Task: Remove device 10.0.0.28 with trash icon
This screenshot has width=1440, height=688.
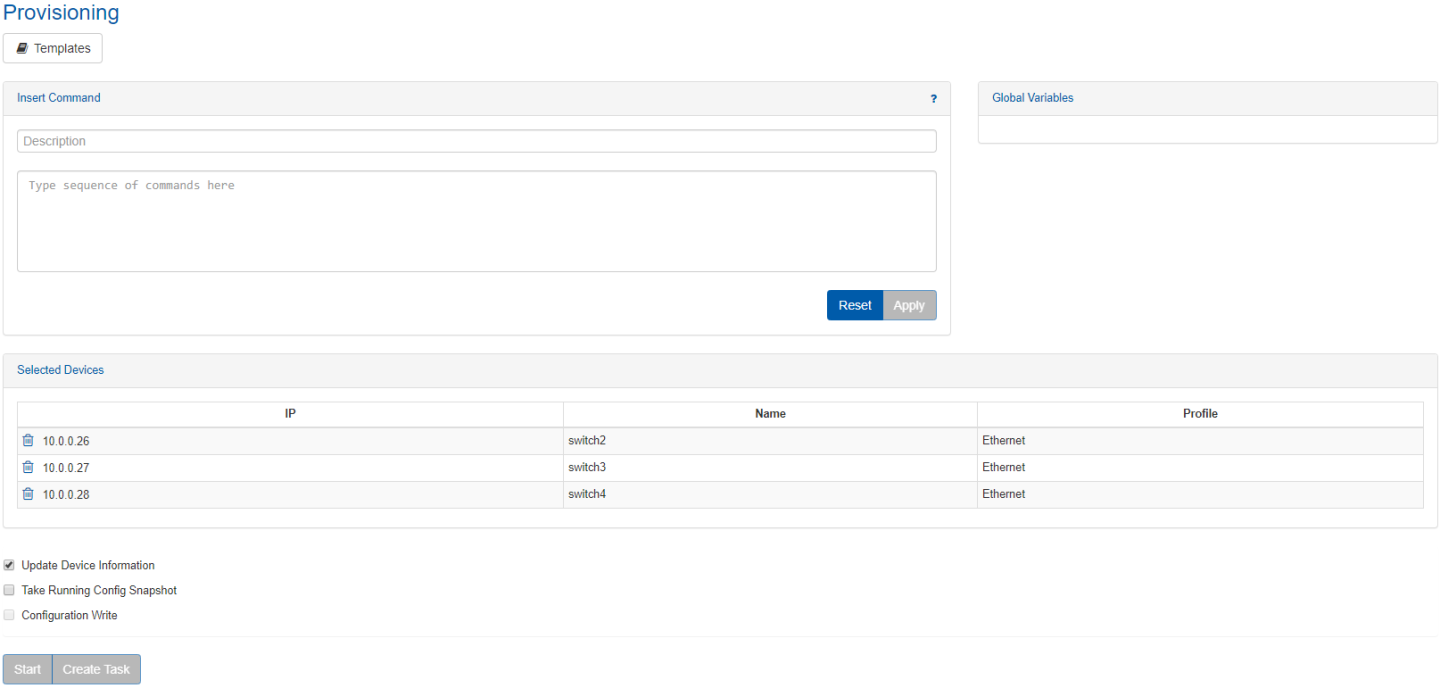Action: pos(28,494)
